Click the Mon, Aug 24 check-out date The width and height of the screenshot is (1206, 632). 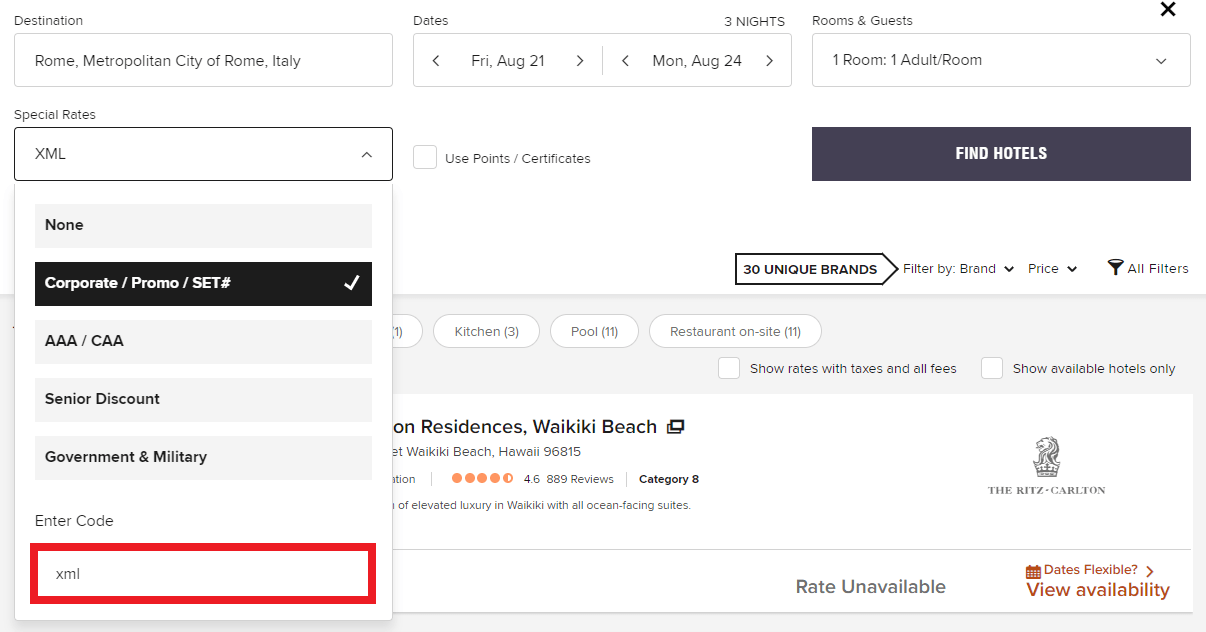697,61
